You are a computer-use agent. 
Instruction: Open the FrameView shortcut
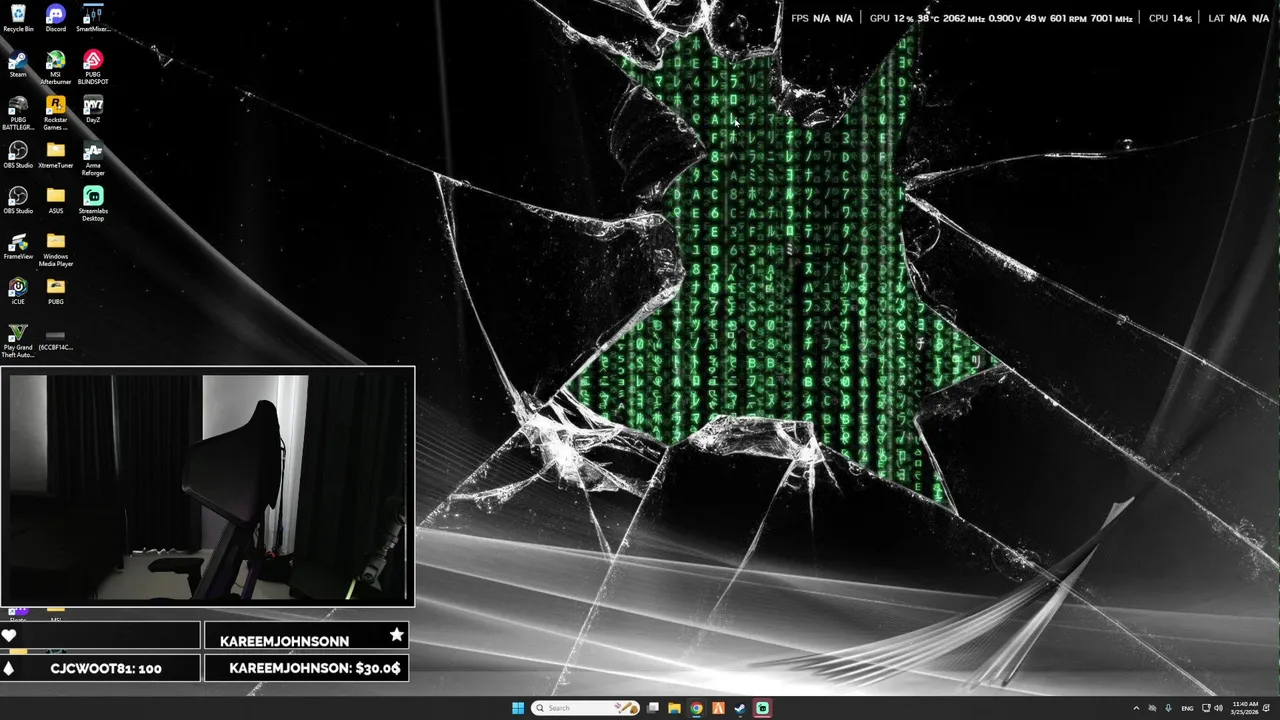click(x=18, y=247)
